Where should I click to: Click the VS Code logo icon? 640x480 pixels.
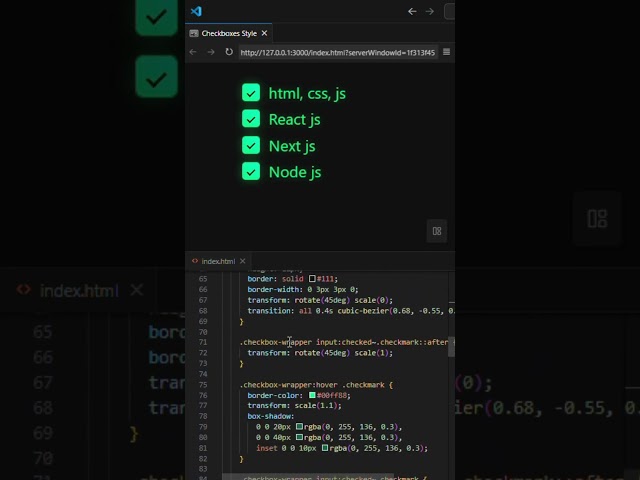[x=196, y=11]
